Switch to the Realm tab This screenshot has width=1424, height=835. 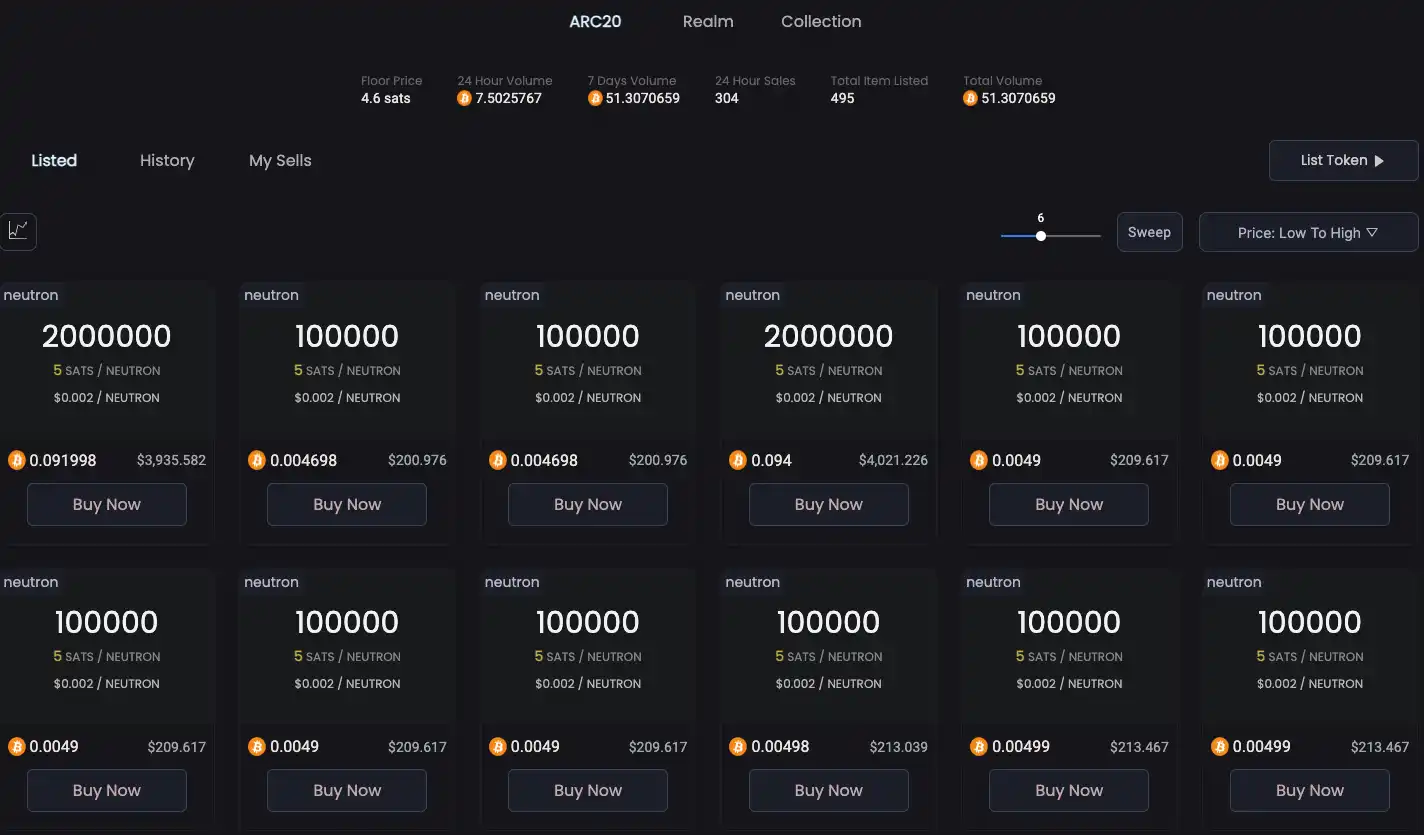pos(708,21)
